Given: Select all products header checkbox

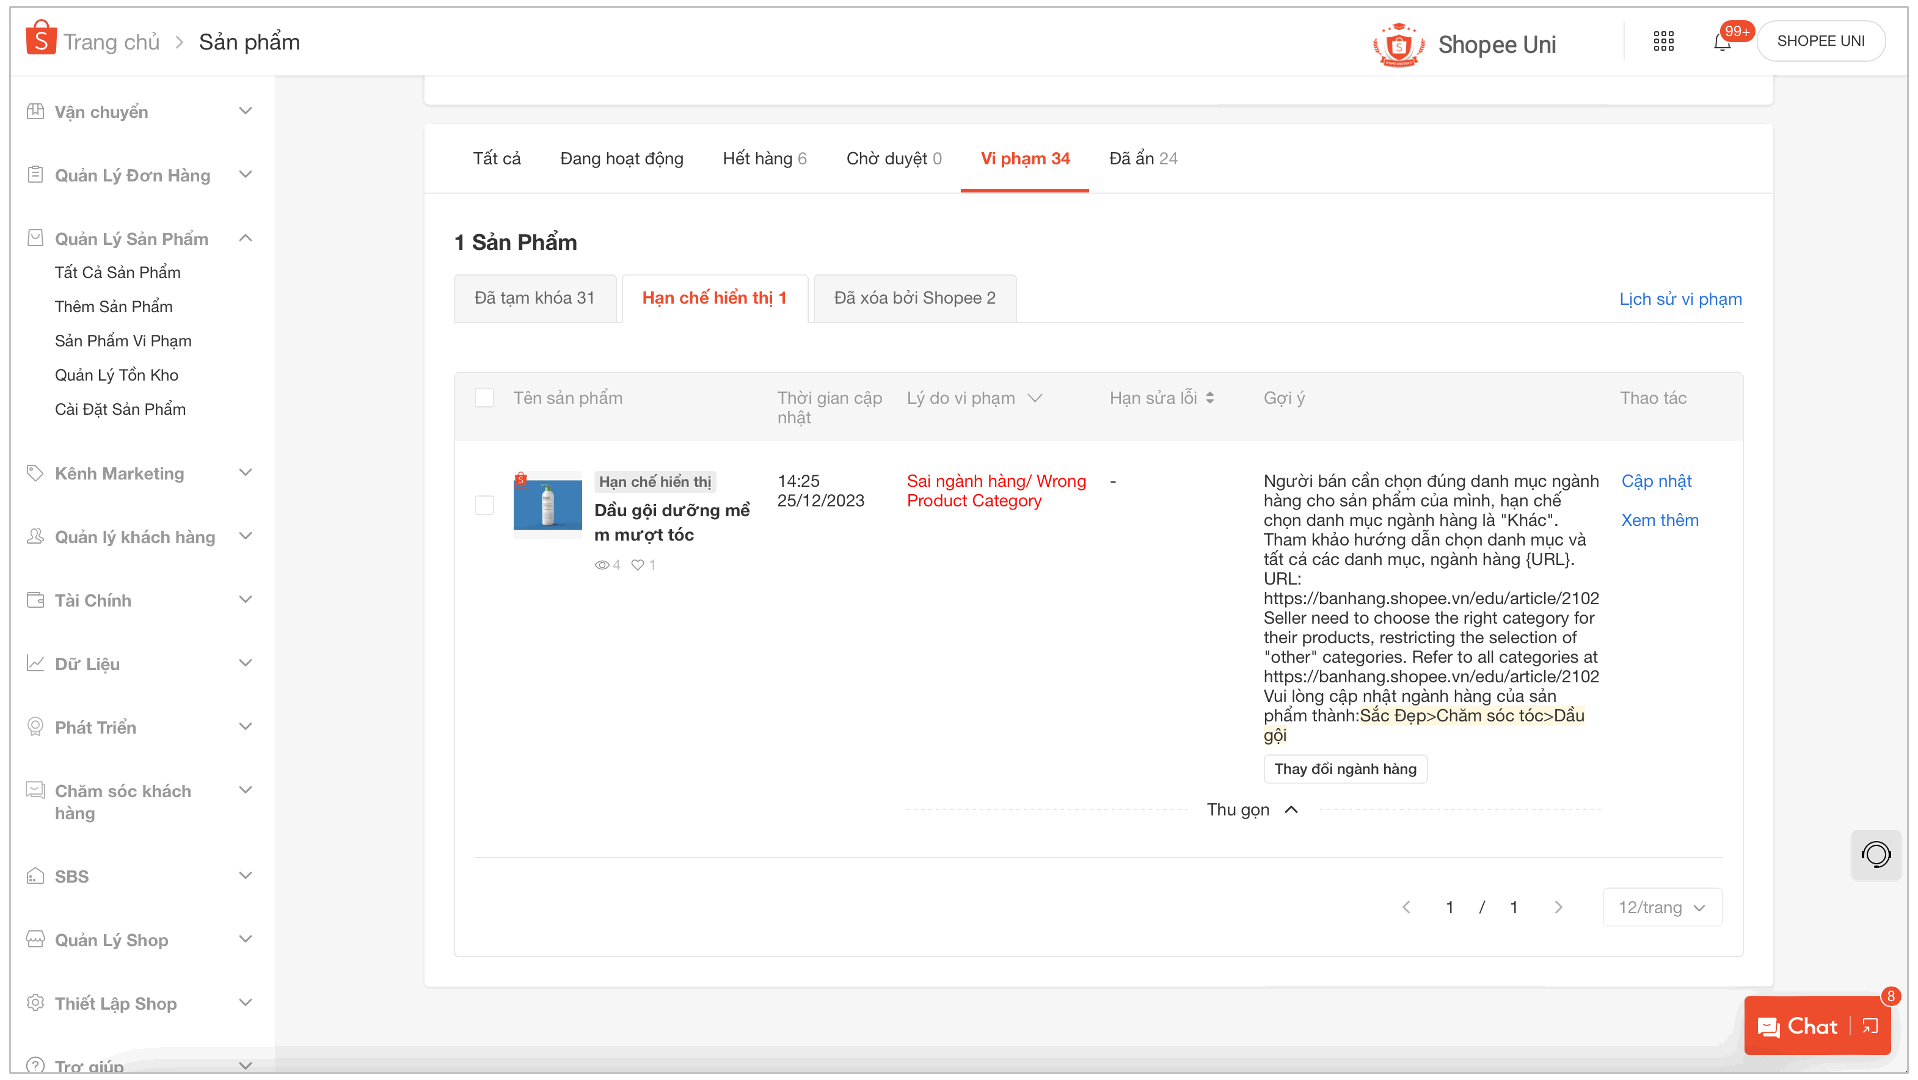Looking at the screenshot, I should 485,398.
